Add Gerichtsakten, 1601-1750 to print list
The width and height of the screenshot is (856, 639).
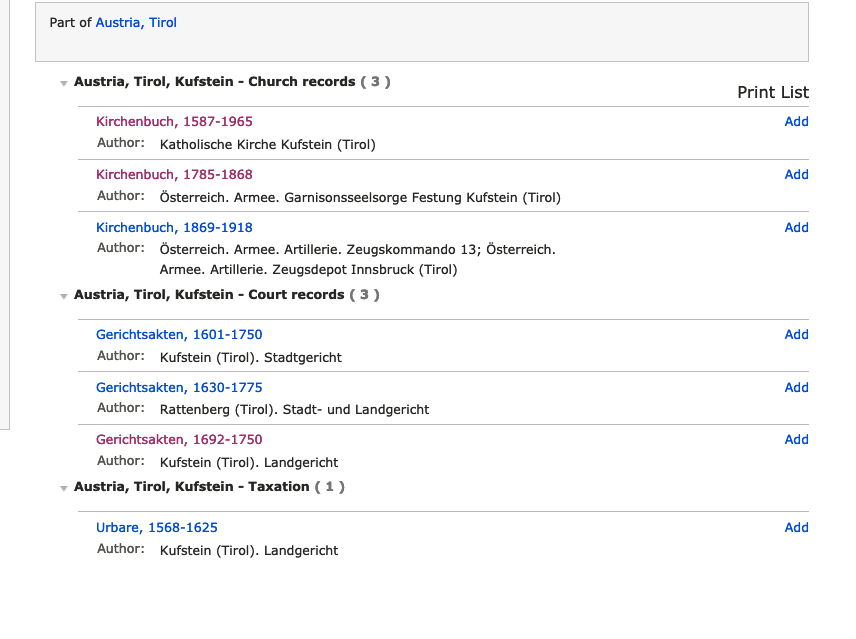(x=796, y=334)
